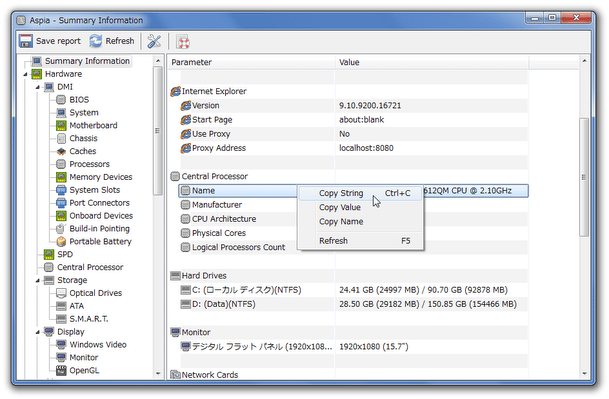Open the wrench and screwdriver settings icon

tap(154, 41)
